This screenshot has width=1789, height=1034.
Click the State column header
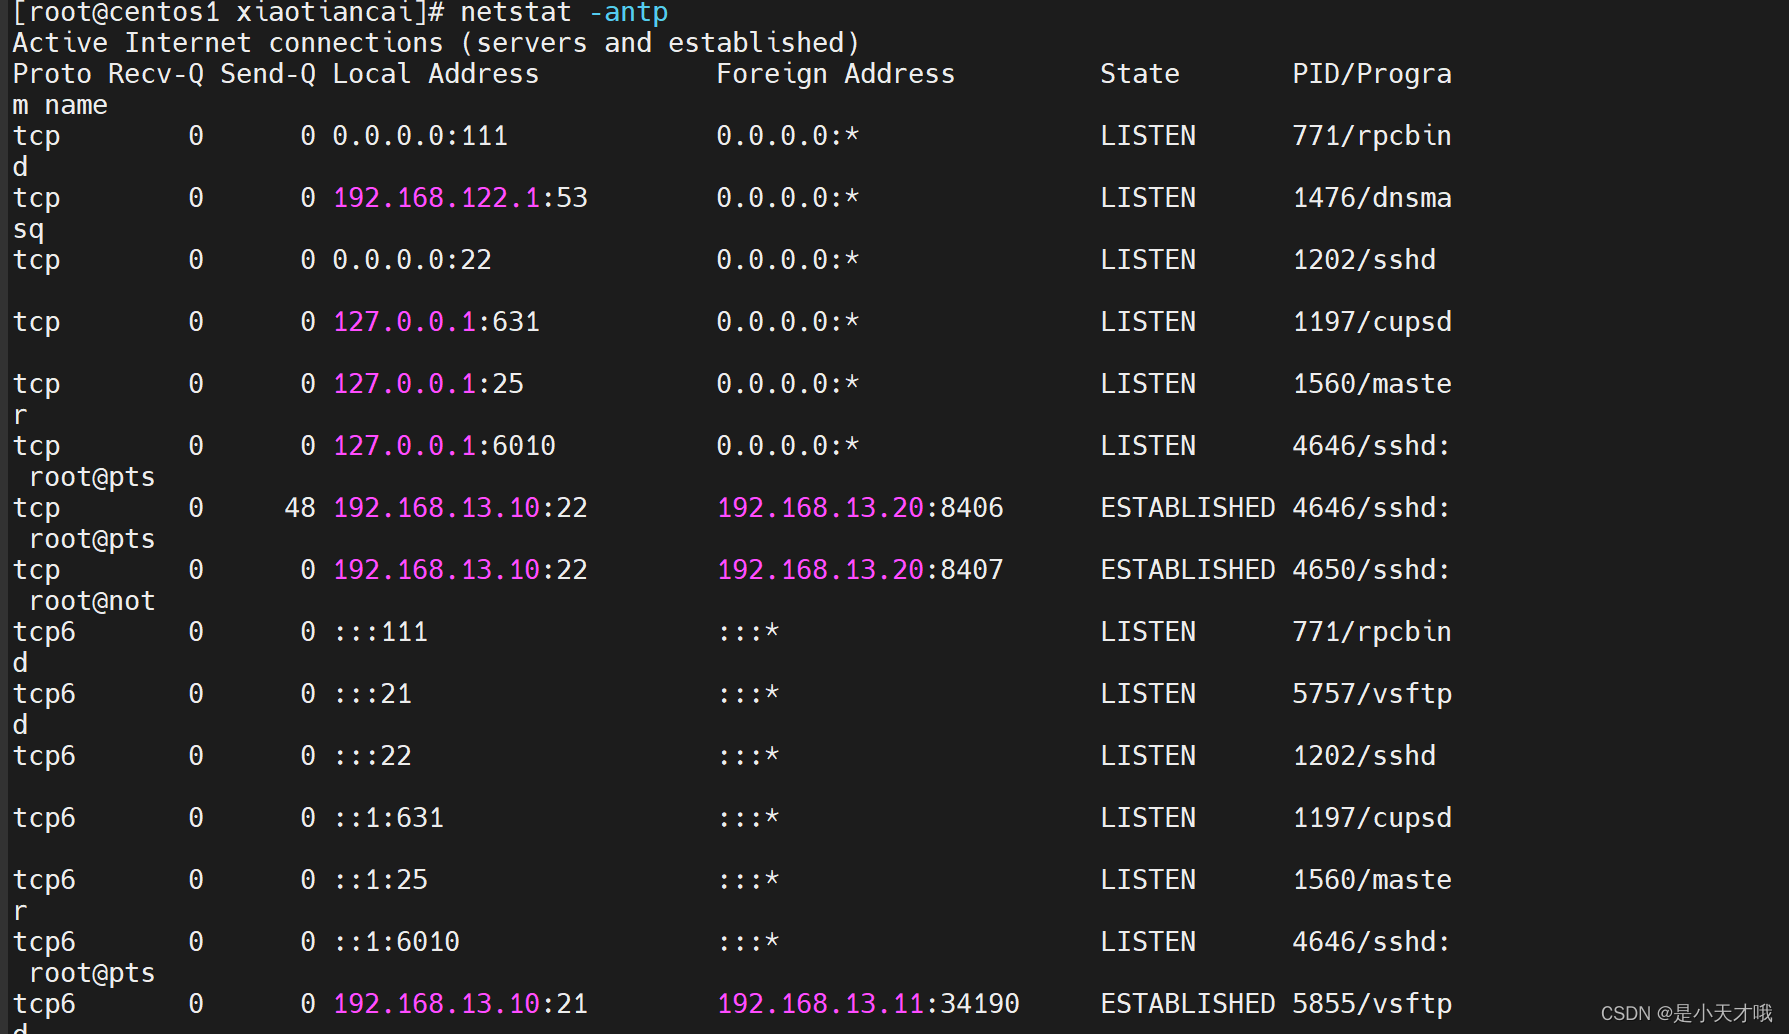point(1138,73)
